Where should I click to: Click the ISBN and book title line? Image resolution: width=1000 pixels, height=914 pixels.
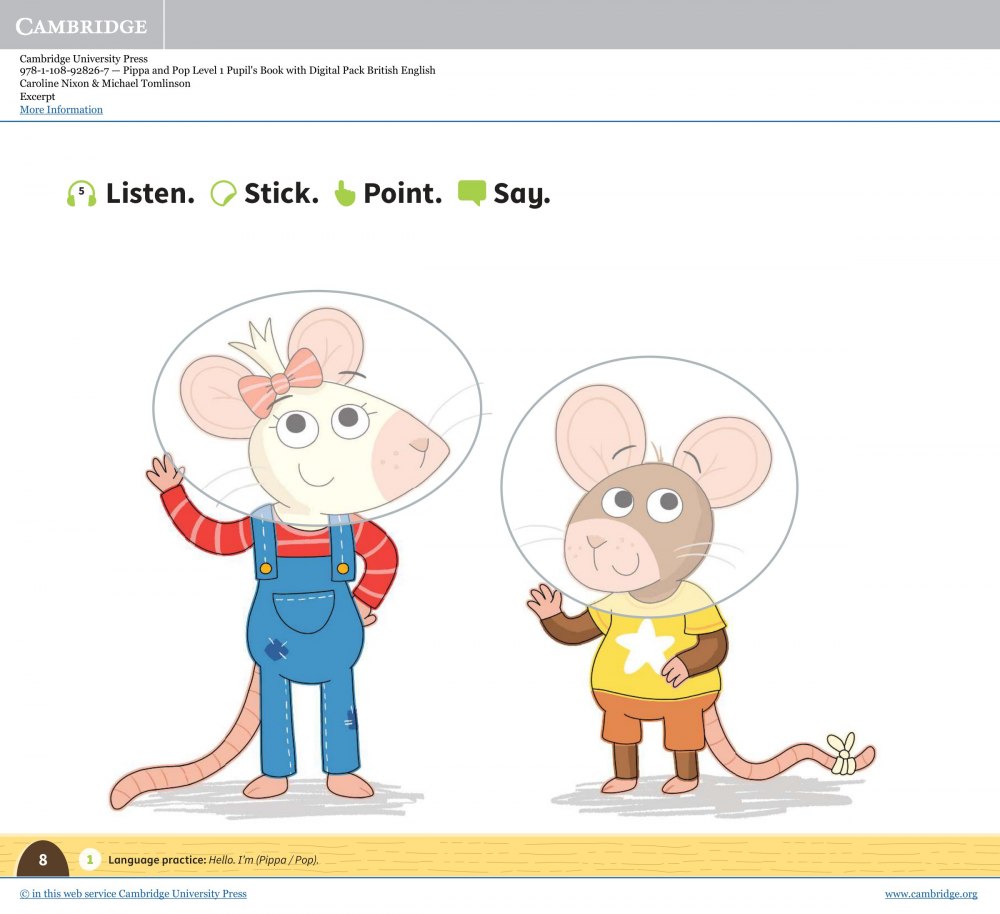point(227,71)
